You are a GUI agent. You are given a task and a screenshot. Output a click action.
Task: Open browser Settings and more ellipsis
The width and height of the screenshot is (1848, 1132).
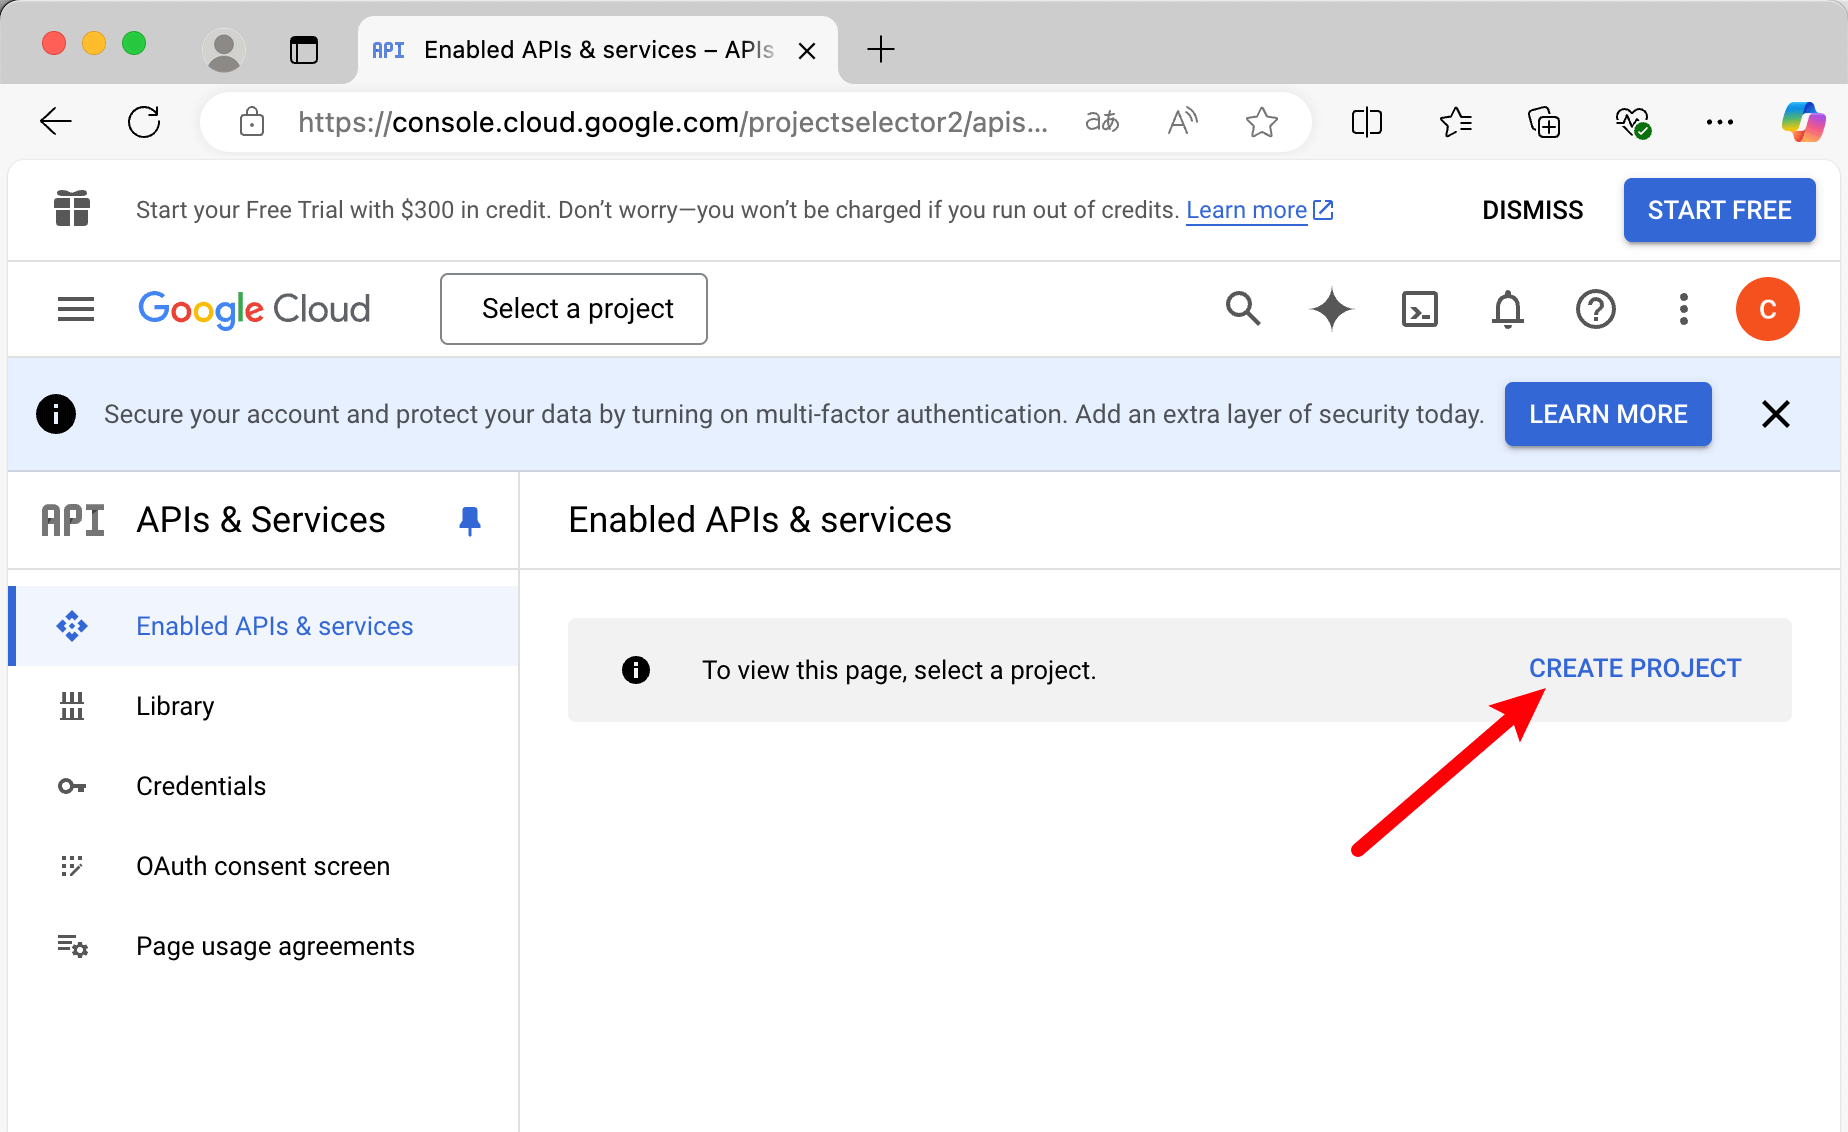[x=1720, y=122]
